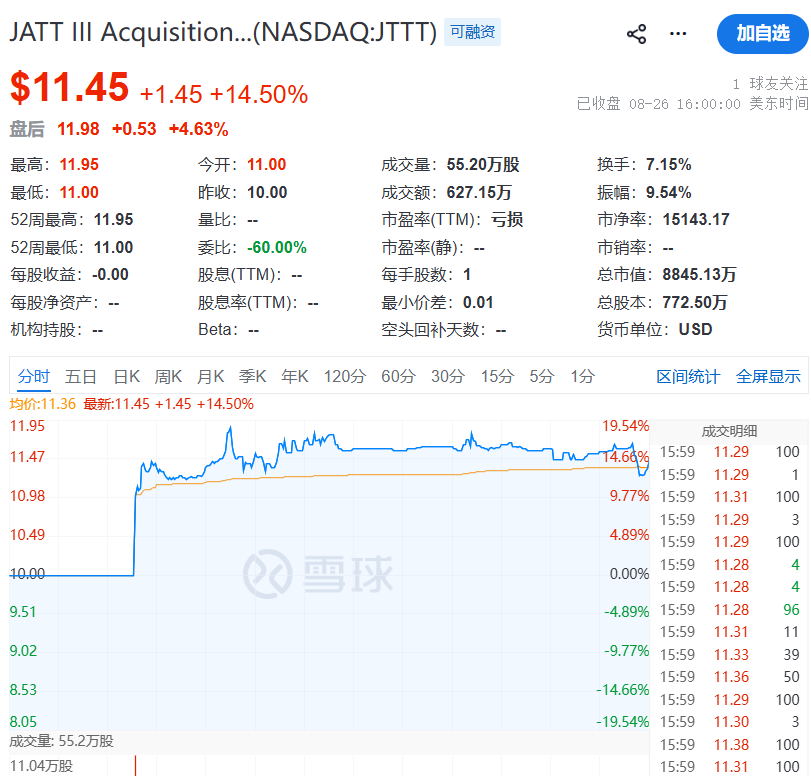Click the 市净率 value 15143.17

pyautogui.click(x=696, y=219)
